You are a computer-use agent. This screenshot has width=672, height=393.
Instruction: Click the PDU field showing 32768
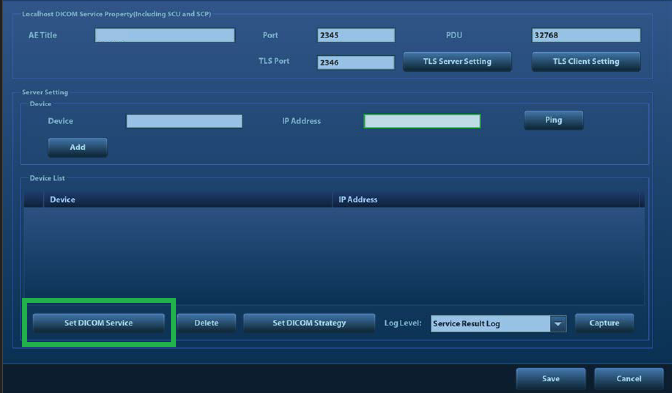click(x=586, y=35)
